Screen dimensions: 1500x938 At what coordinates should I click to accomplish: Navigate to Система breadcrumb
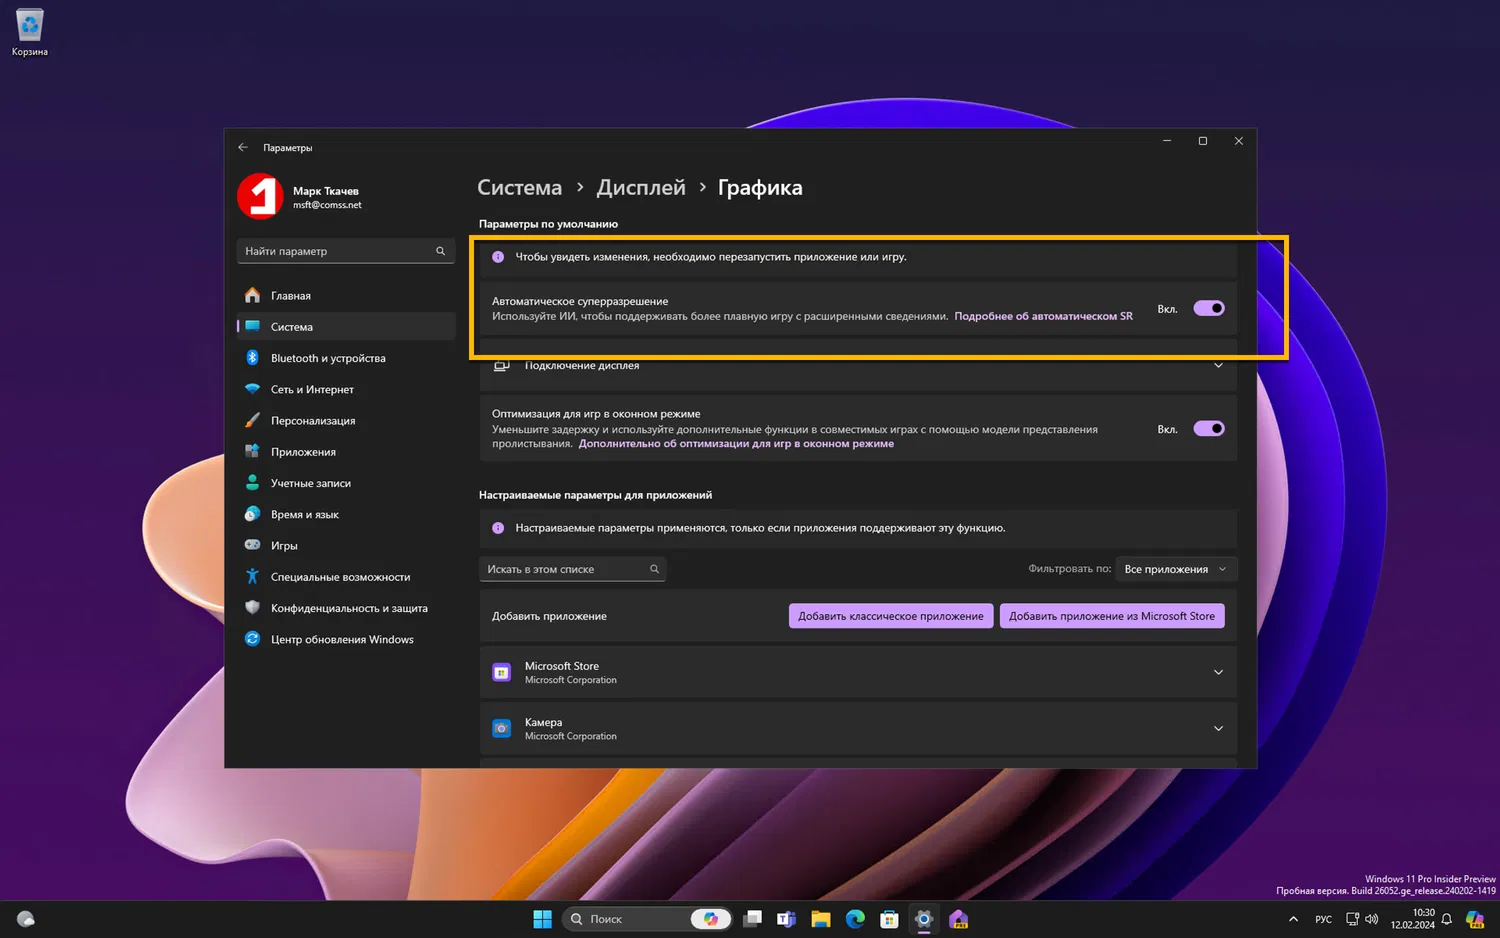pos(519,187)
